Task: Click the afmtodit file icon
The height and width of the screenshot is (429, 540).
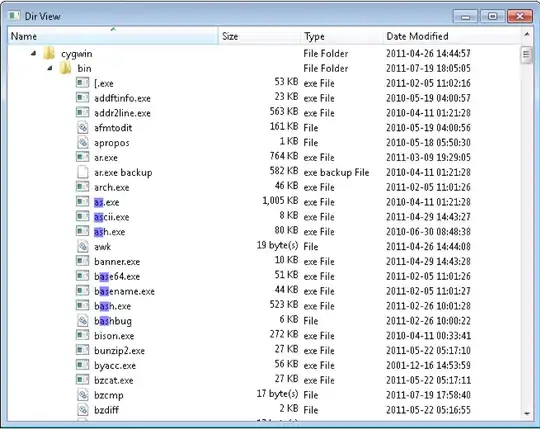Action: (x=83, y=128)
